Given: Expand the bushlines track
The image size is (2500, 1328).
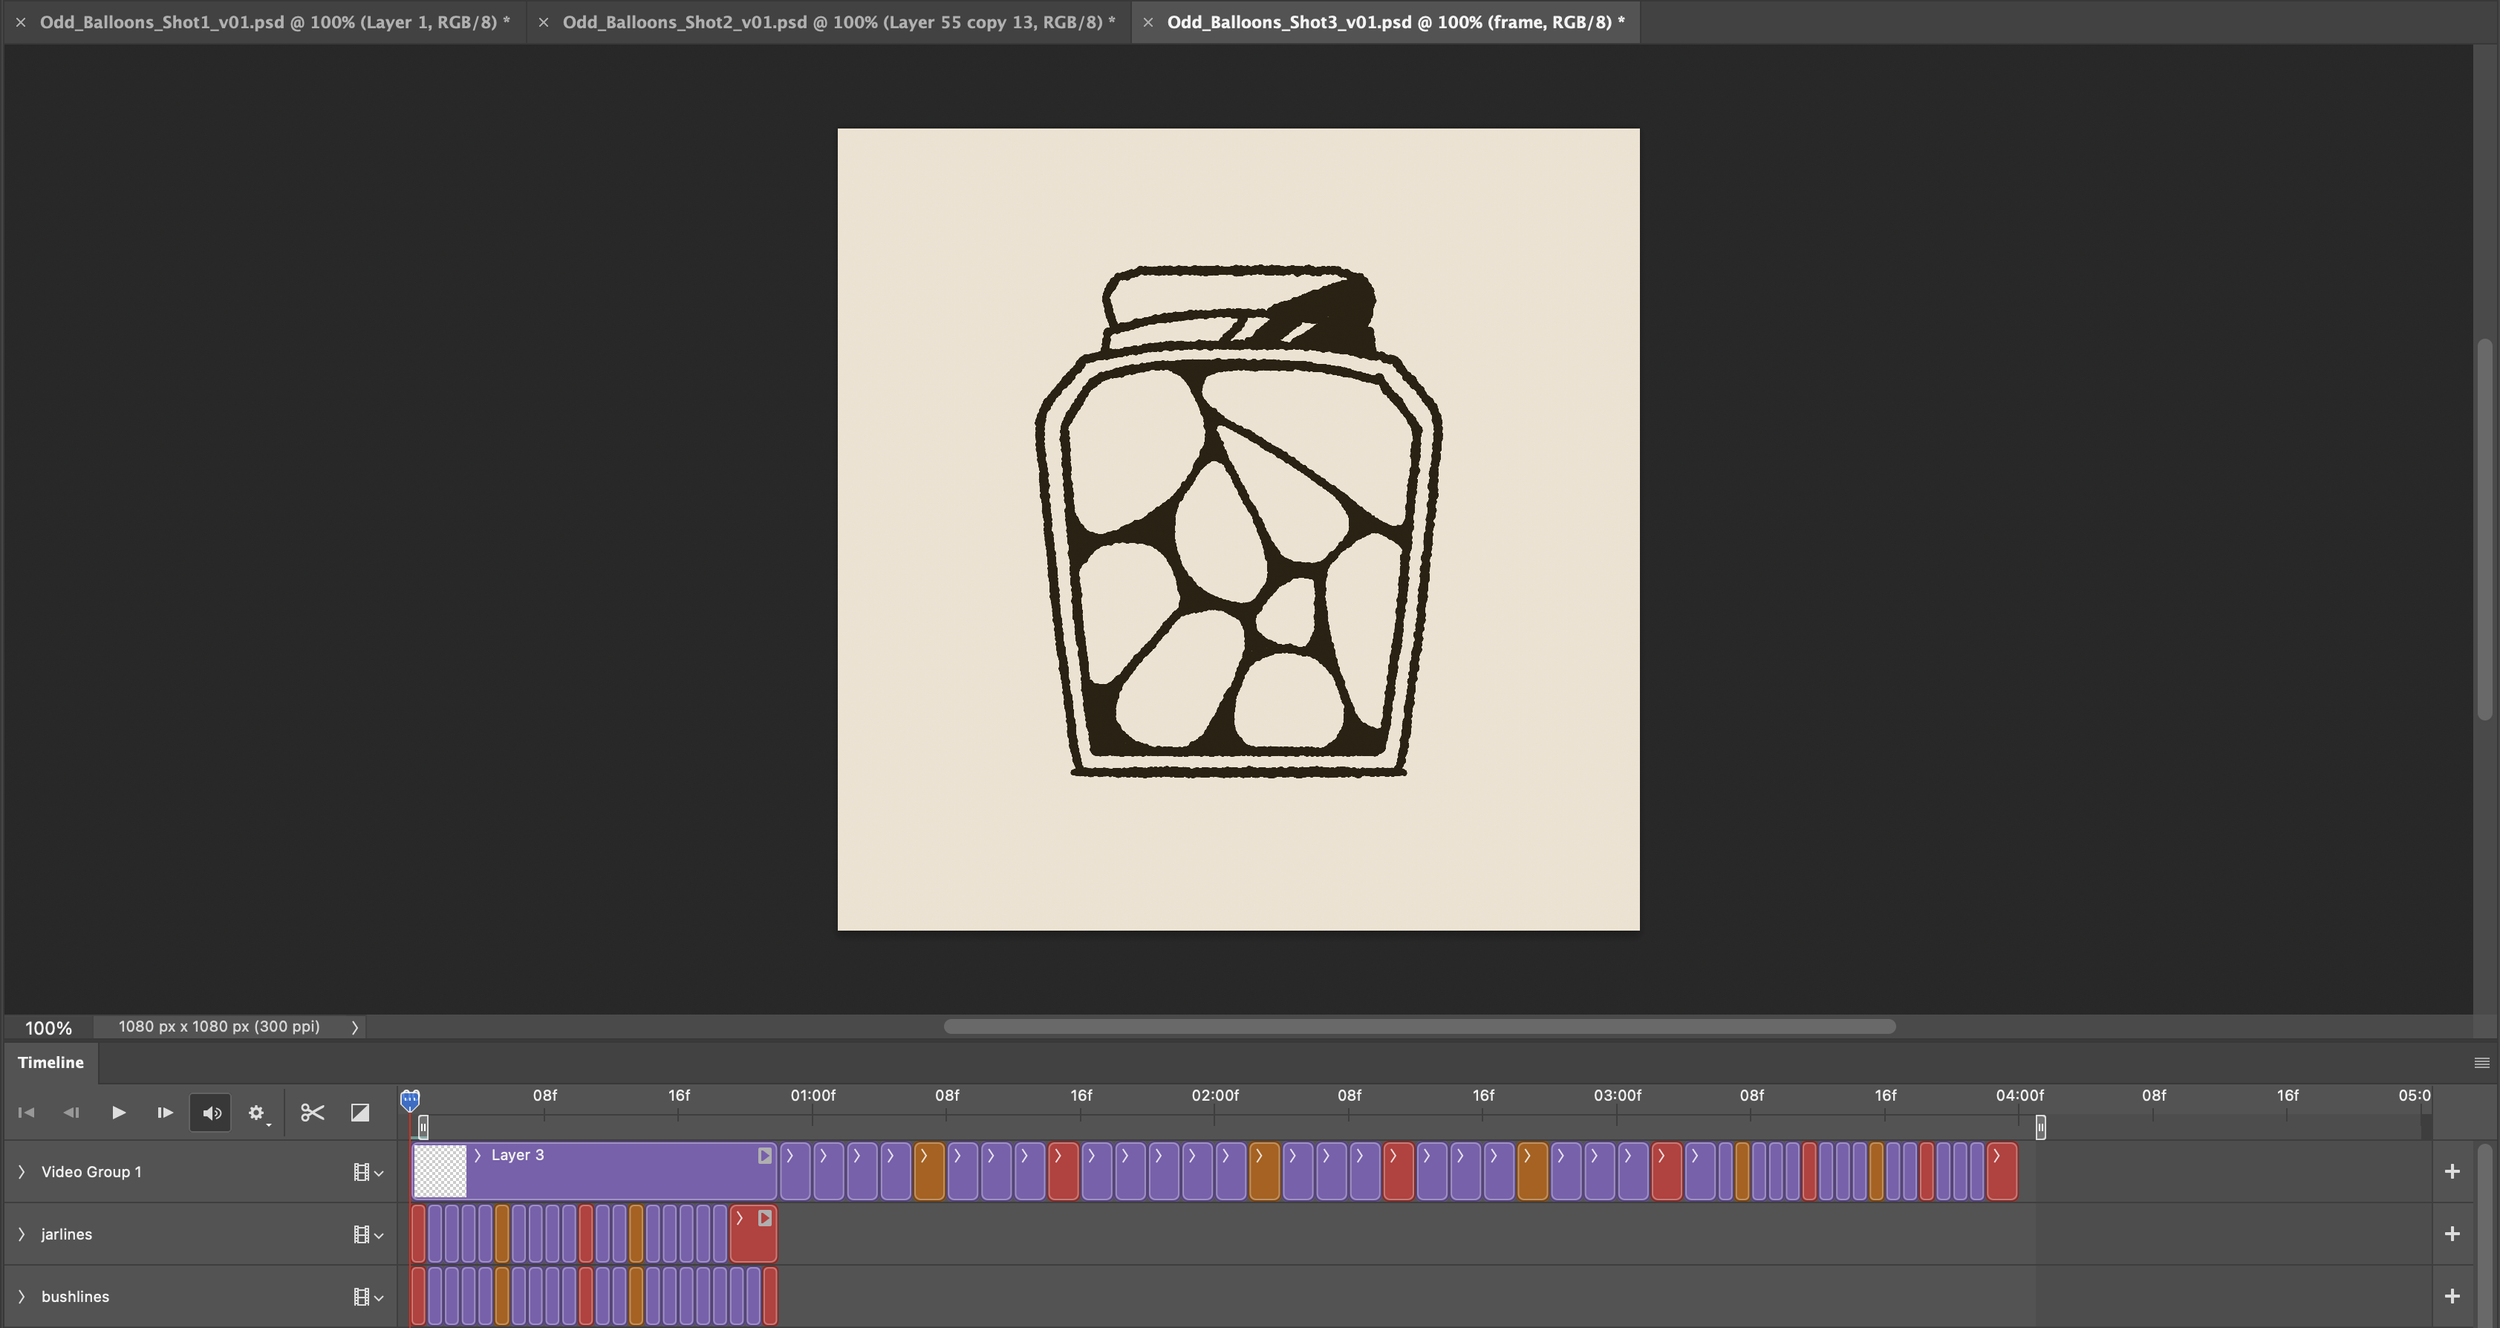Looking at the screenshot, I should pyautogui.click(x=22, y=1297).
